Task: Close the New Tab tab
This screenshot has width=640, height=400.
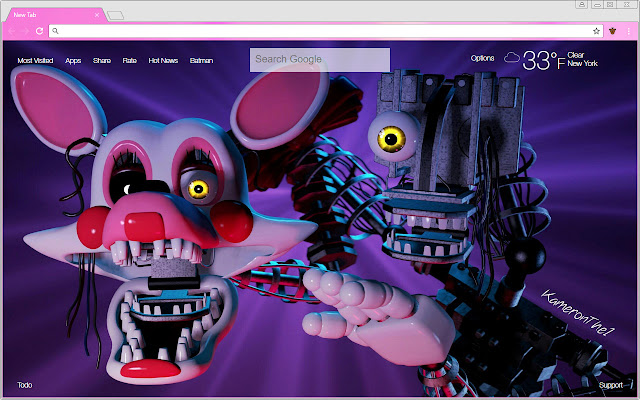Action: [x=97, y=15]
